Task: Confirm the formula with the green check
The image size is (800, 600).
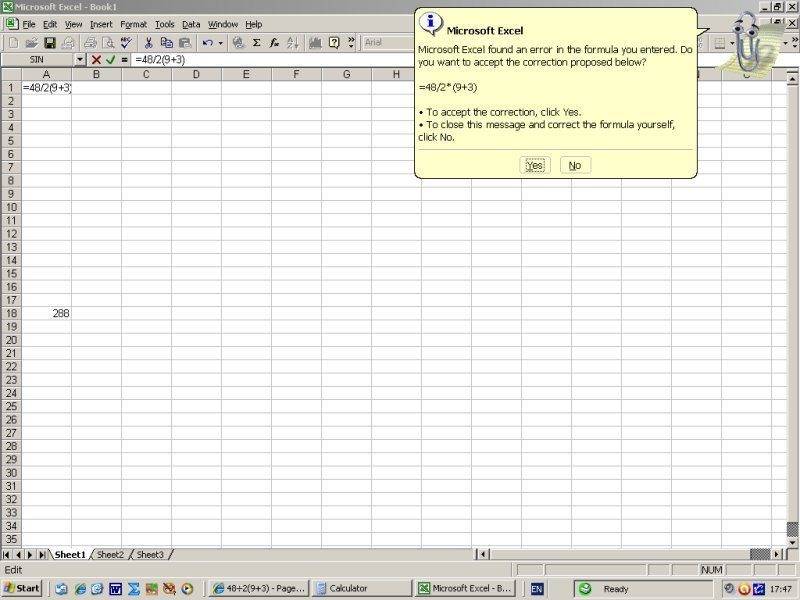Action: click(x=110, y=60)
